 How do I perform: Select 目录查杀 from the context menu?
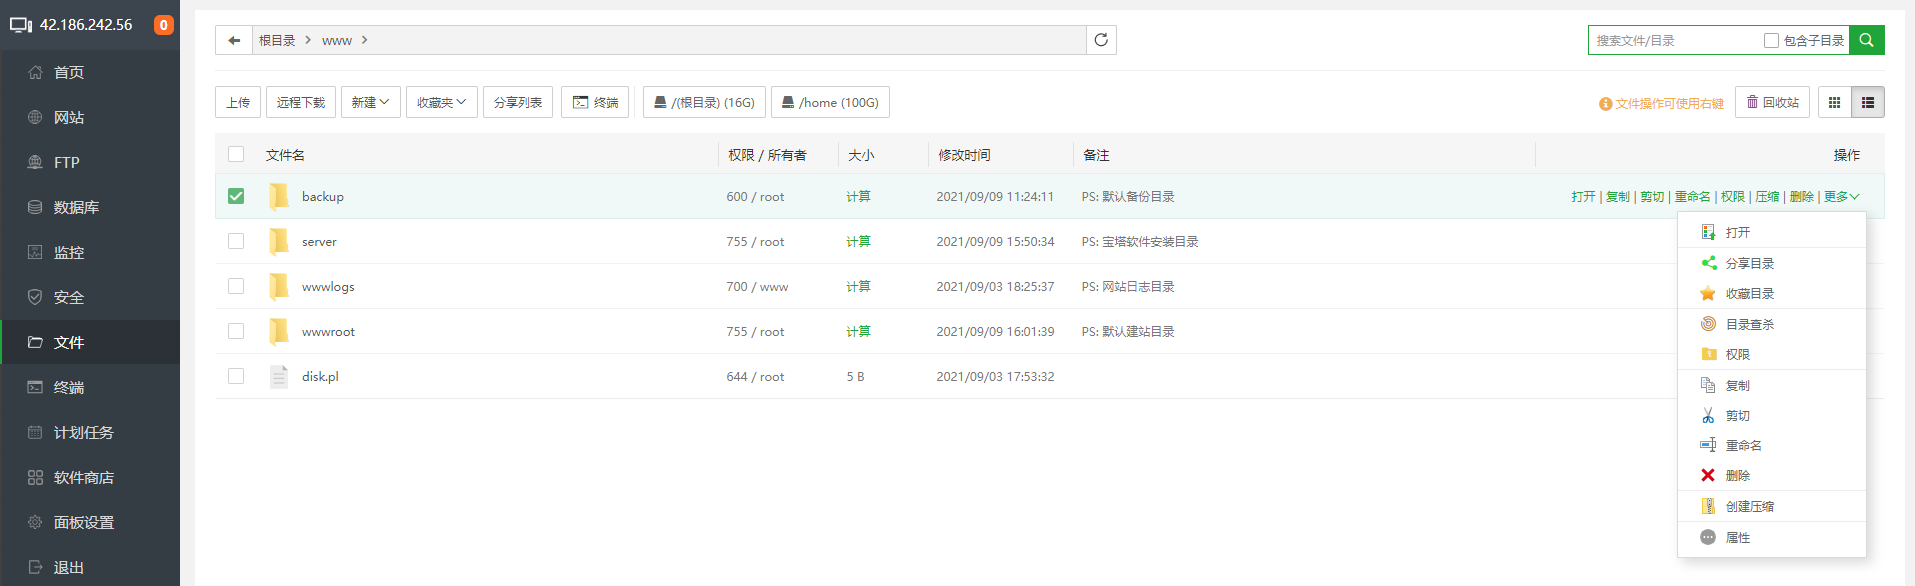(1749, 324)
